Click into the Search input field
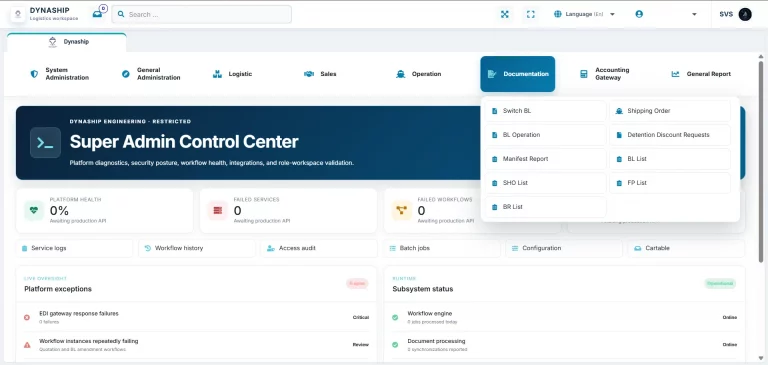768x365 pixels. pyautogui.click(x=201, y=14)
